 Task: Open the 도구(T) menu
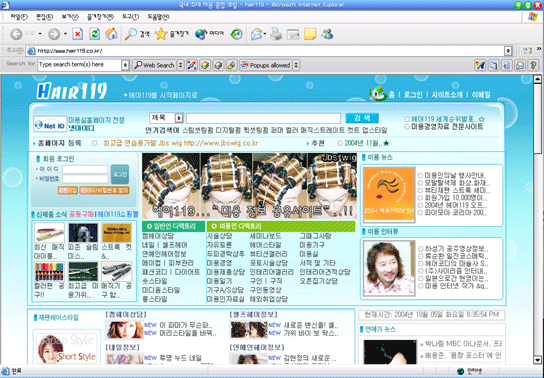coord(130,17)
